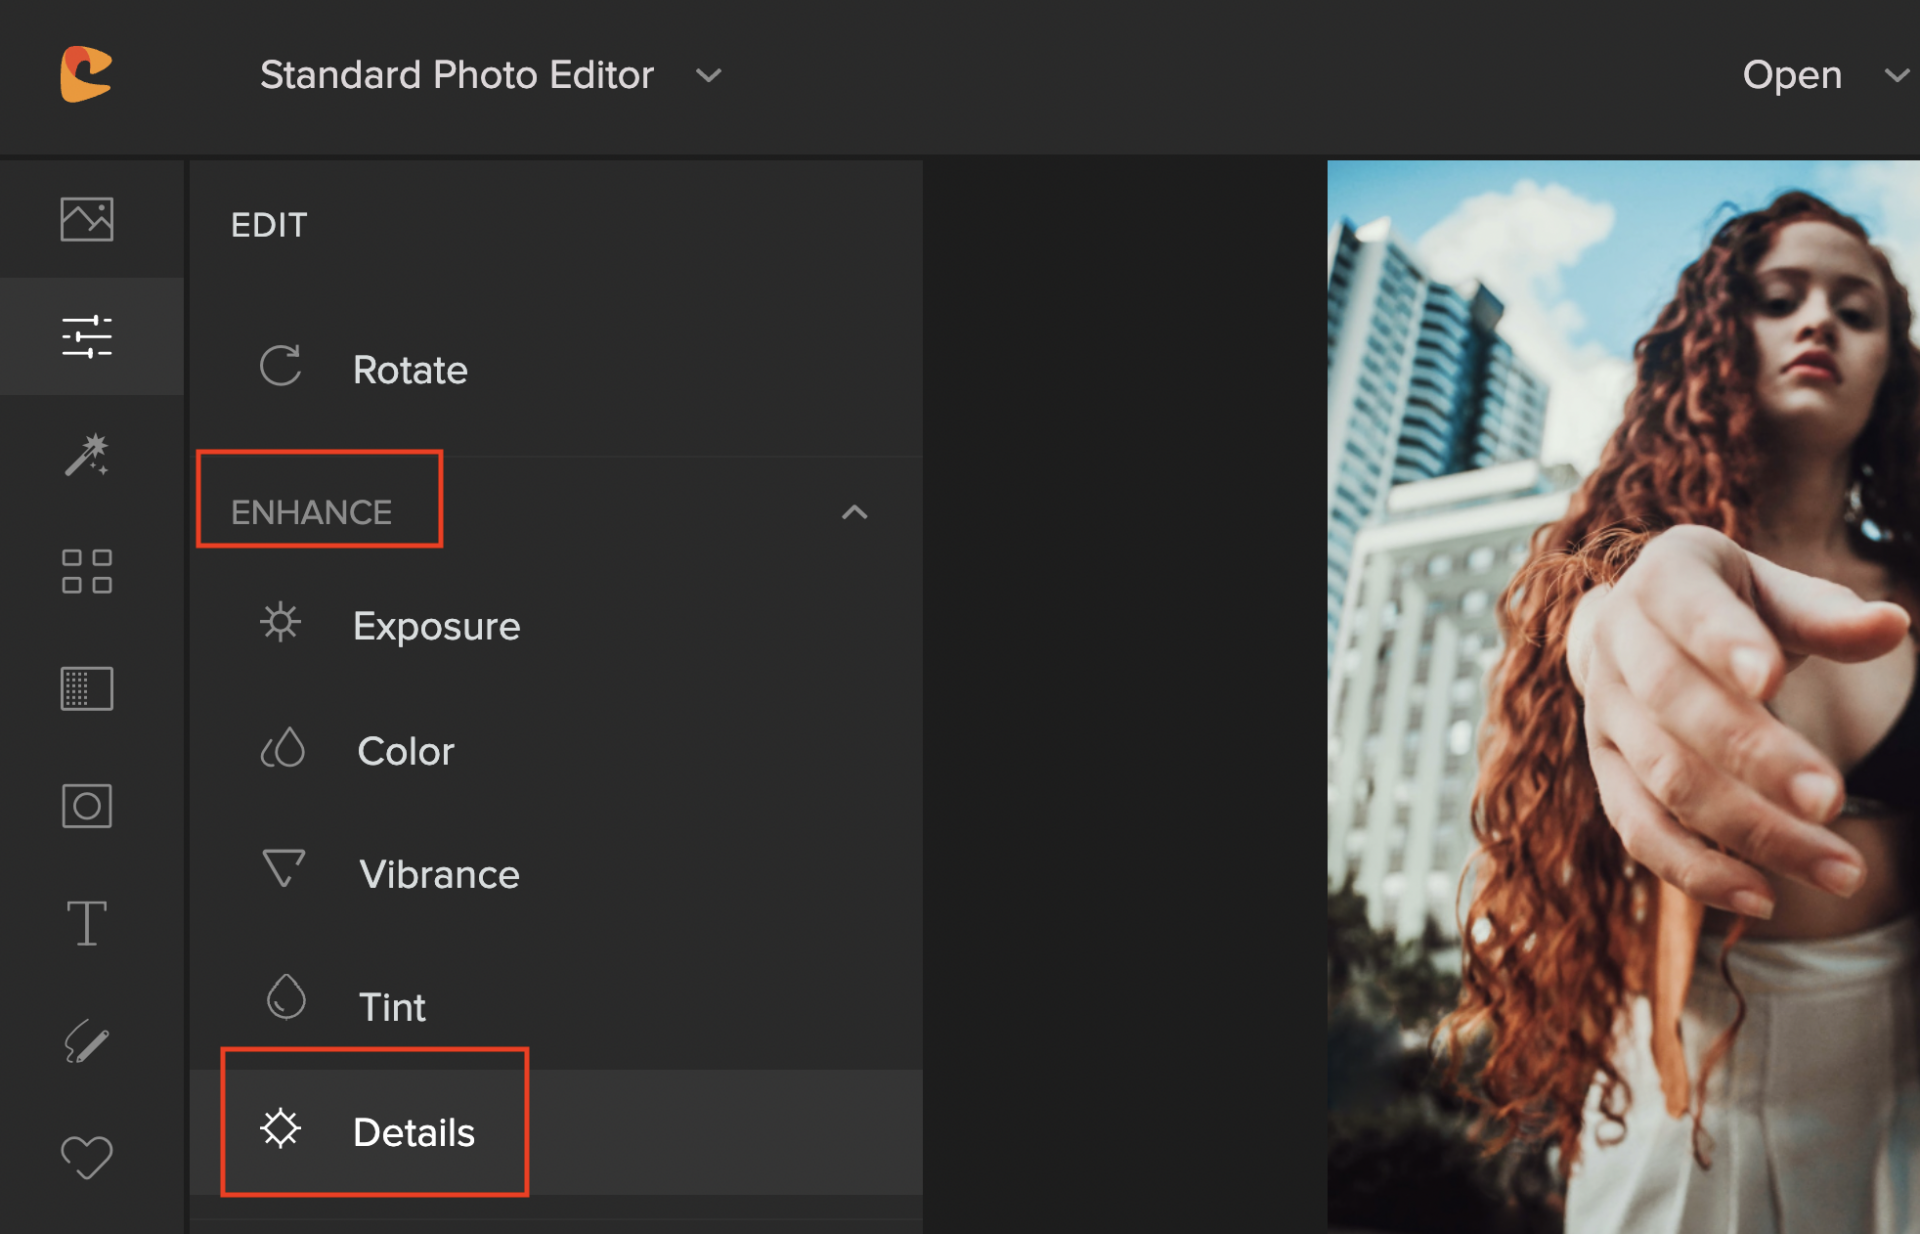Open the Details adjustment
The image size is (1920, 1234).
[413, 1132]
